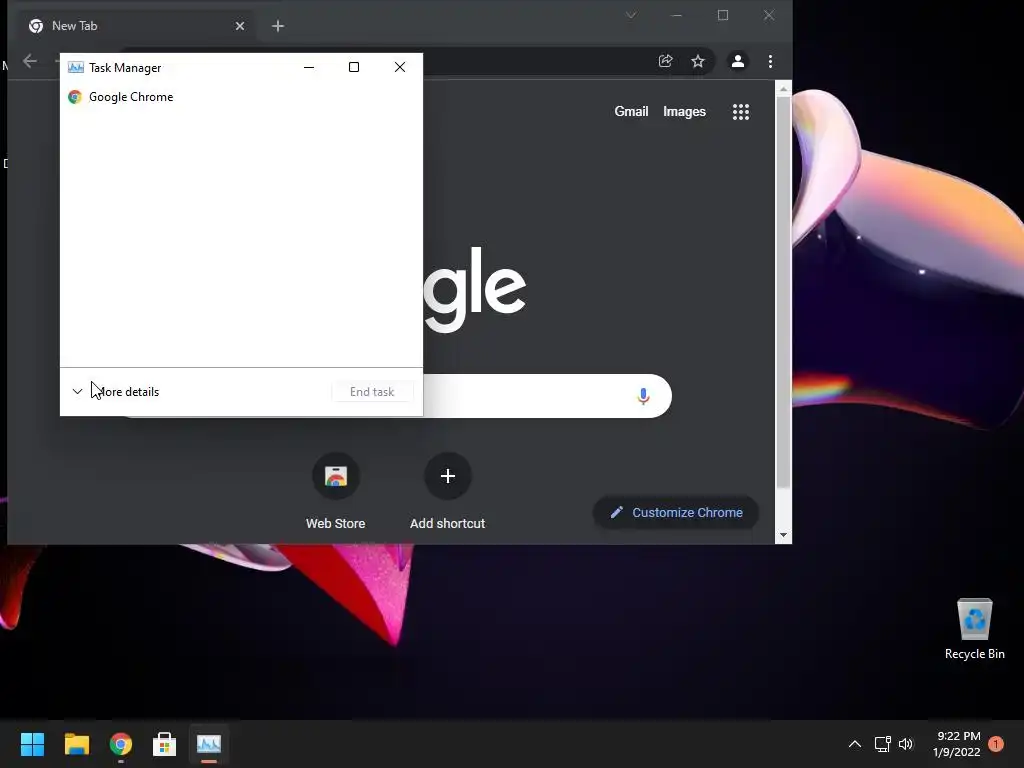Screen dimensions: 1024x768
Task: Open clock and date in taskbar
Action: click(x=957, y=744)
